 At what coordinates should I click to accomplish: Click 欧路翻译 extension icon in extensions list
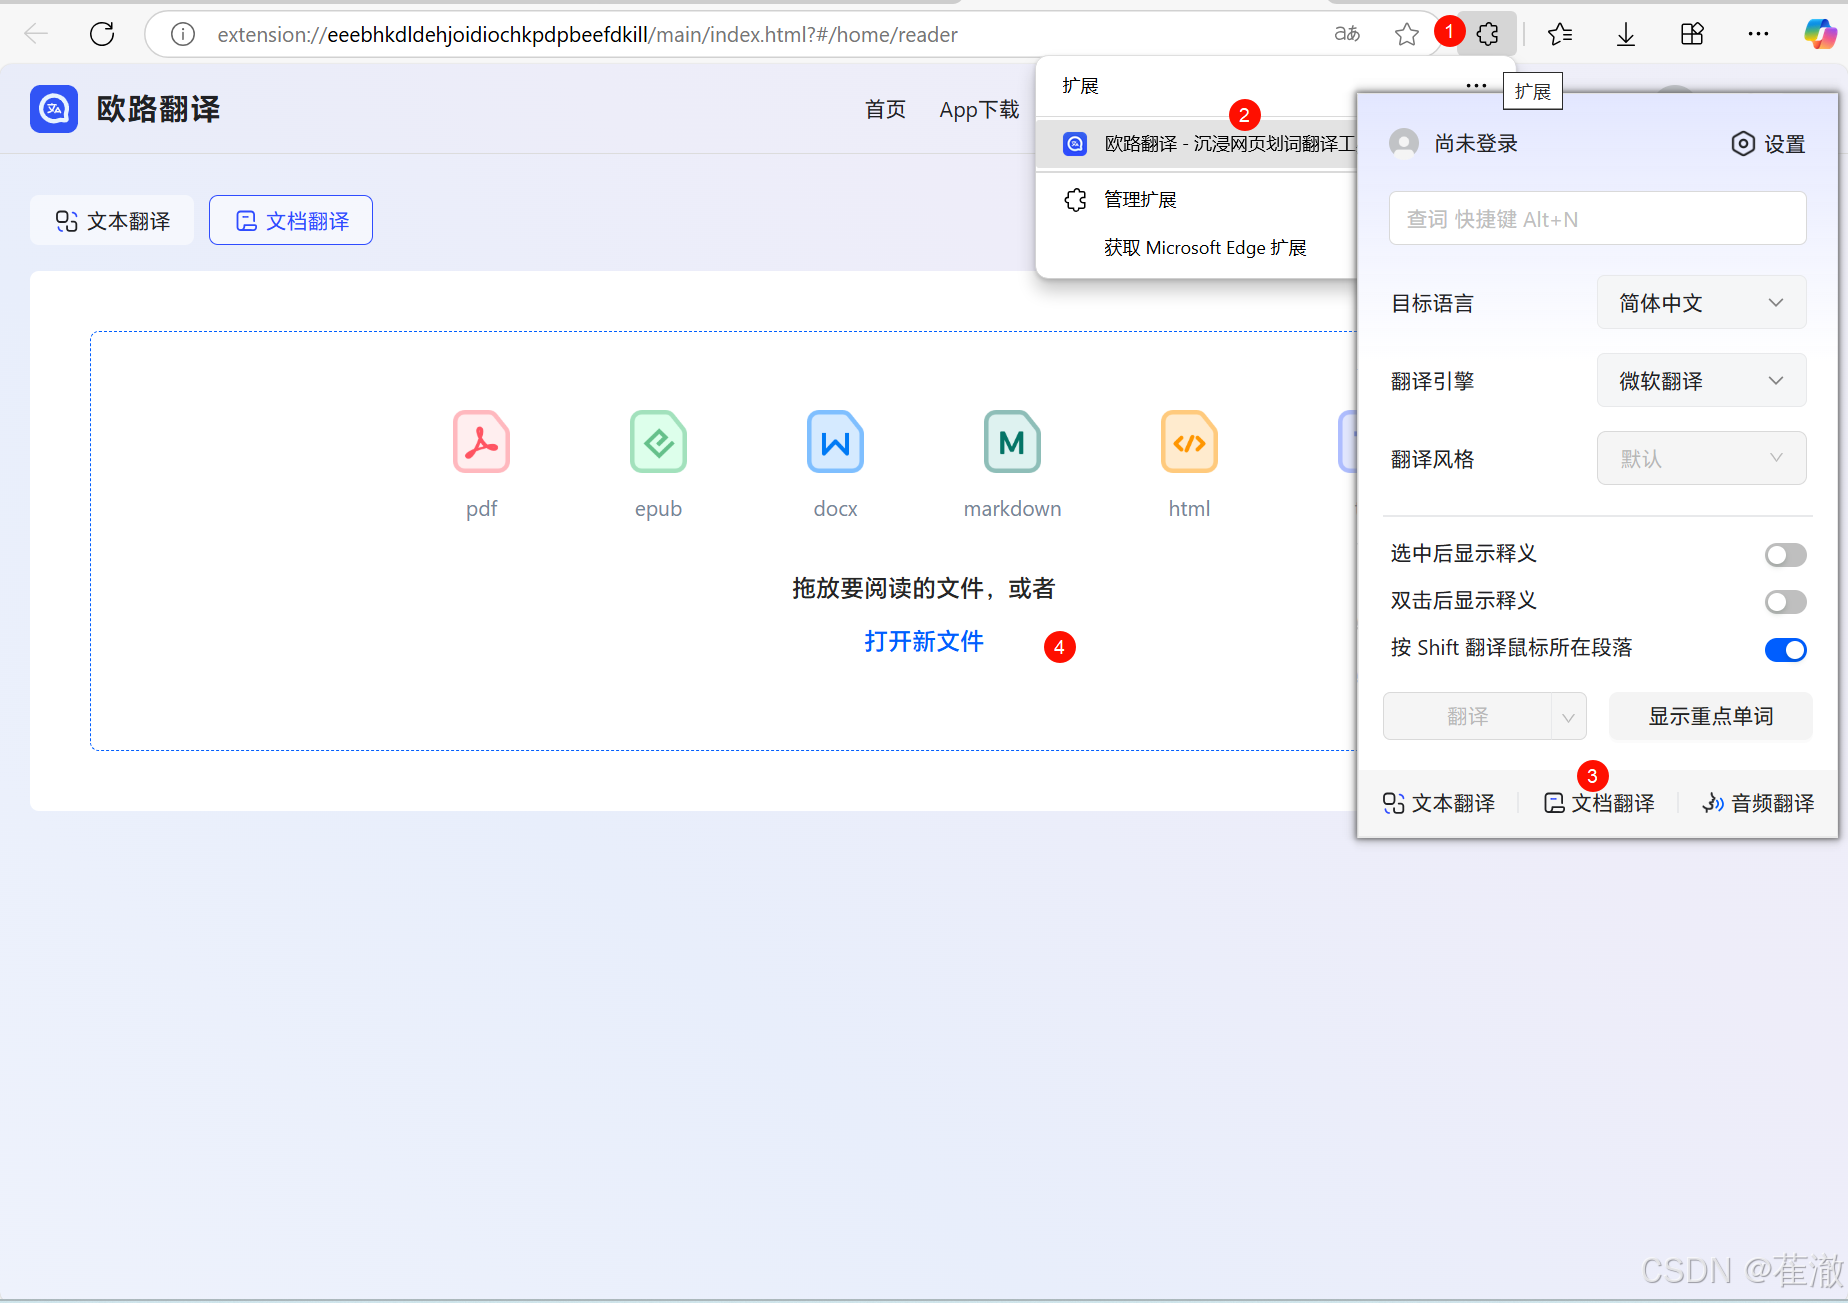pyautogui.click(x=1075, y=144)
